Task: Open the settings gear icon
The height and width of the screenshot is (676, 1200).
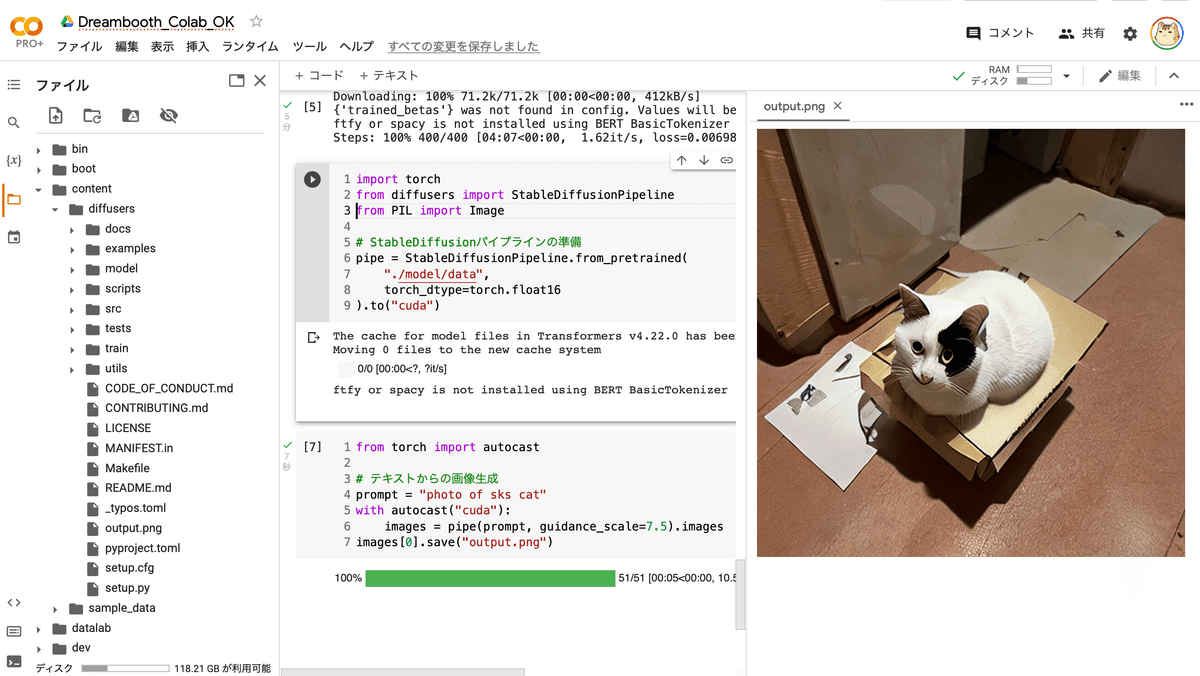Action: [1130, 34]
